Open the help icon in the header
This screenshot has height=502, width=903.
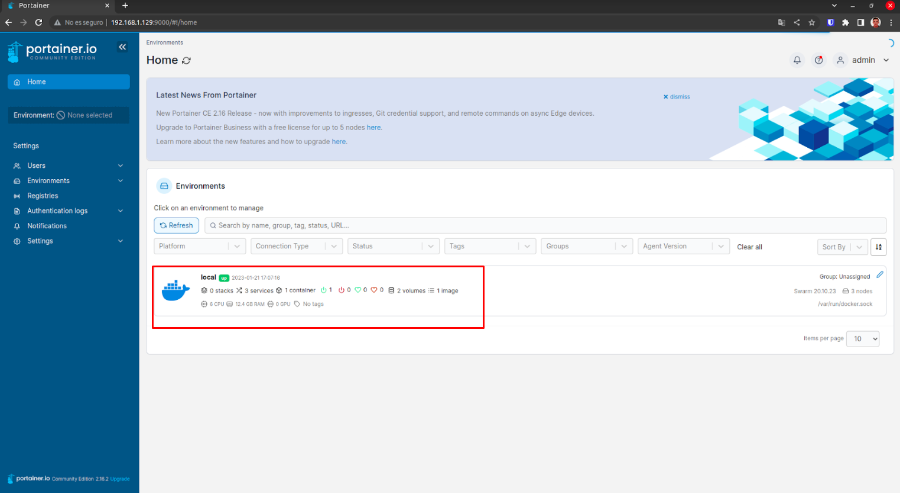(x=819, y=60)
